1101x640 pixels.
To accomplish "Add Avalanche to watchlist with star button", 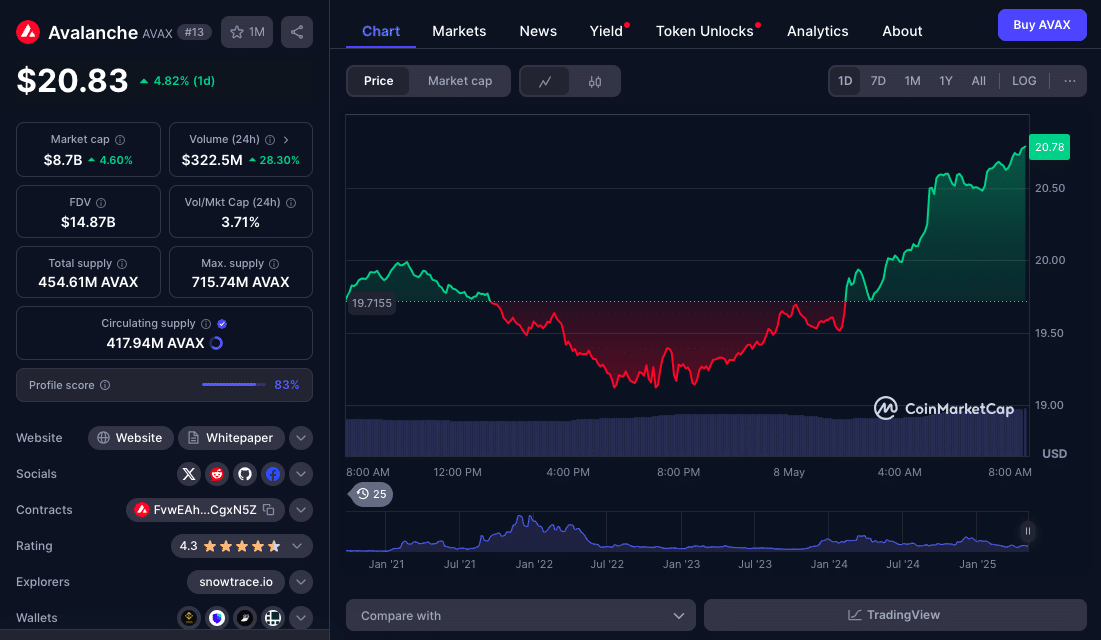I will click(247, 32).
